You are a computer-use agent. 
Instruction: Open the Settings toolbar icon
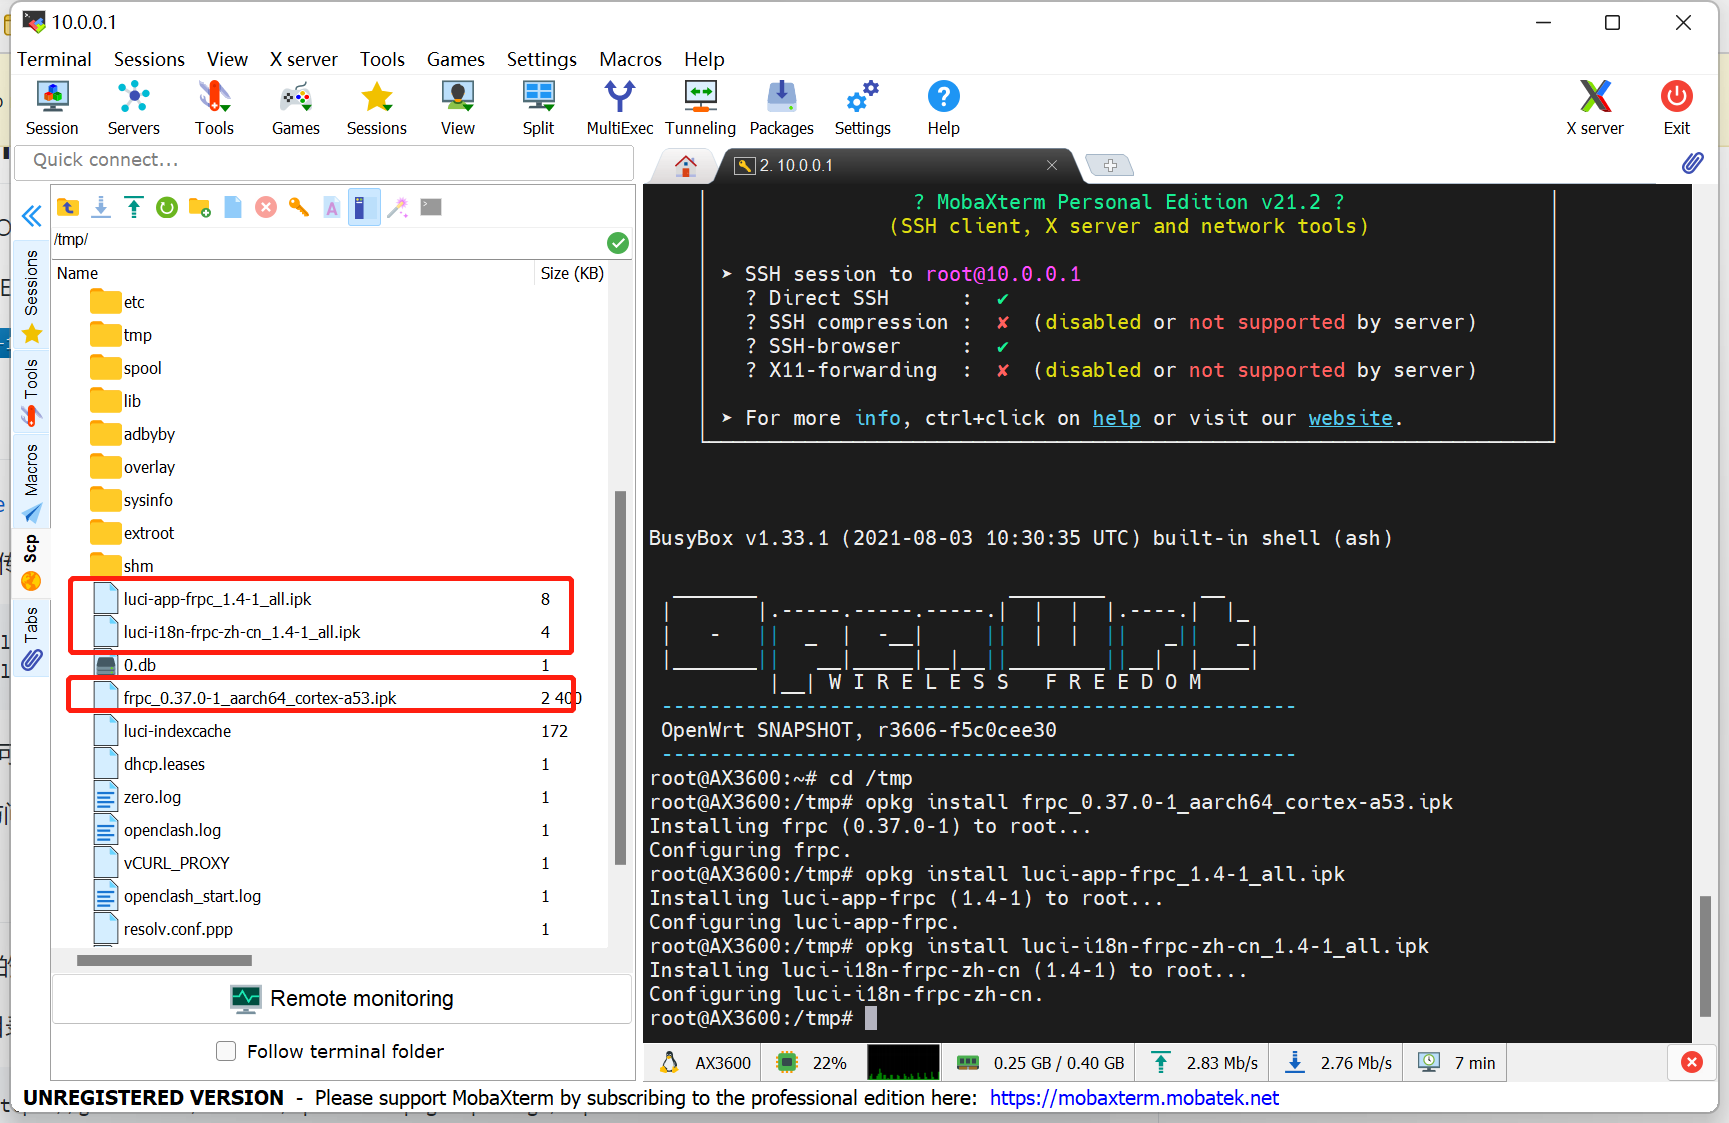[862, 108]
